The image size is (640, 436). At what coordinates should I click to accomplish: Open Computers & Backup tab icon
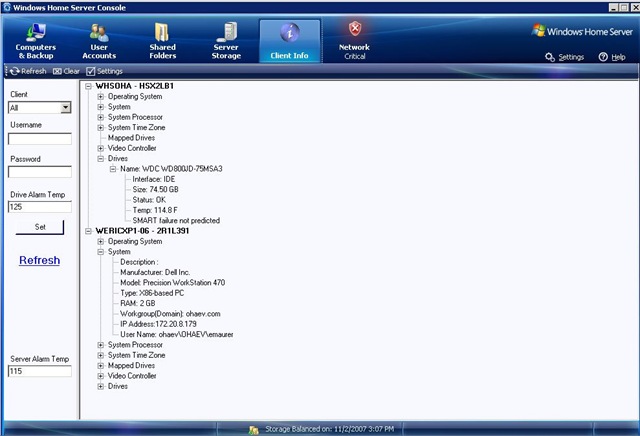(36, 32)
